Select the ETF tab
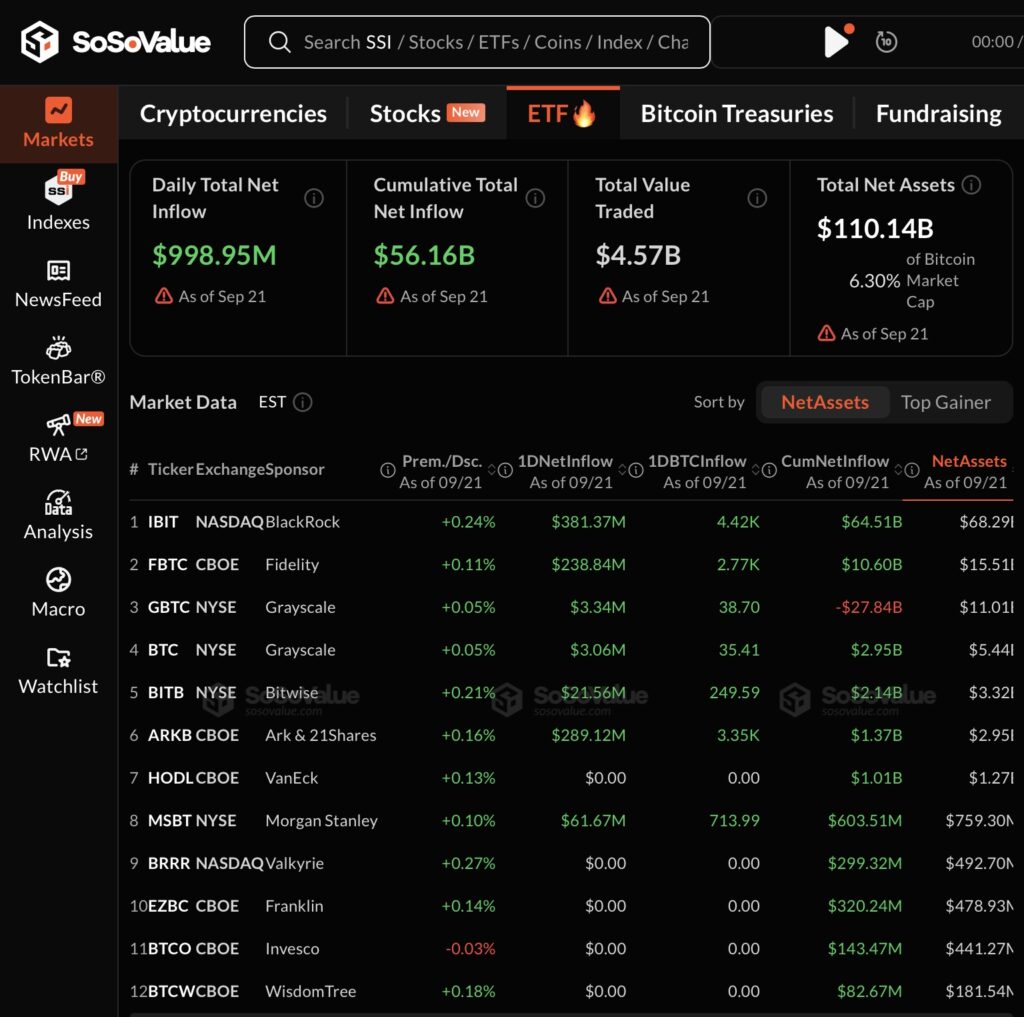Image resolution: width=1024 pixels, height=1017 pixels. pyautogui.click(x=562, y=114)
